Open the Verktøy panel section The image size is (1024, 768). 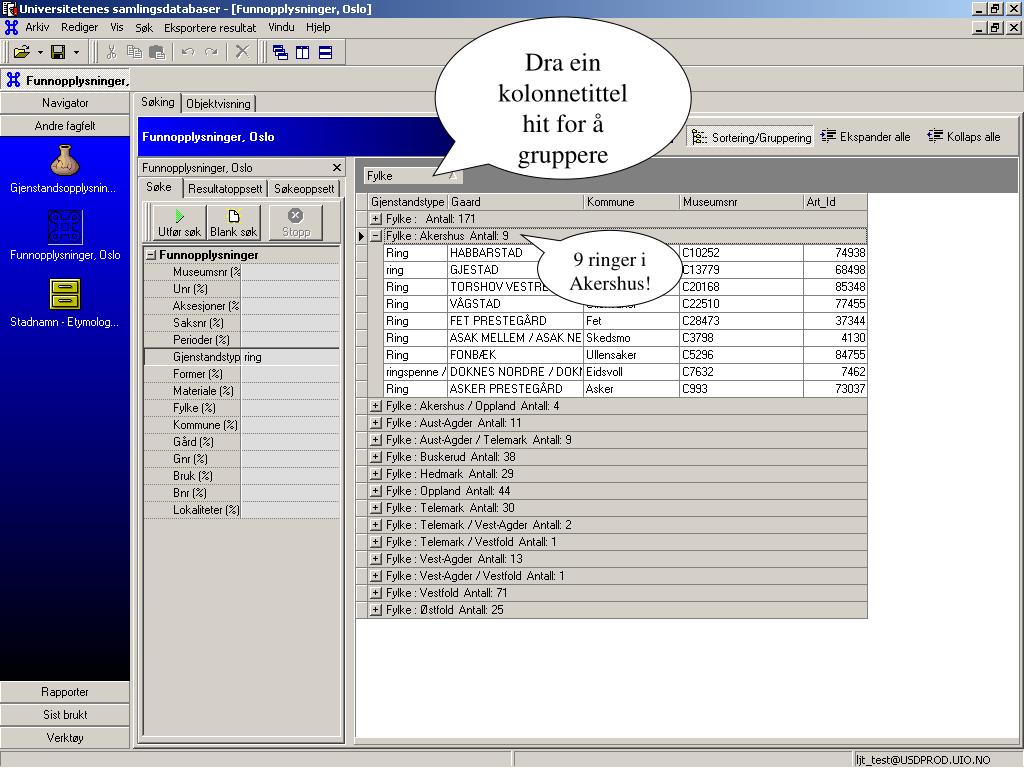(65, 737)
